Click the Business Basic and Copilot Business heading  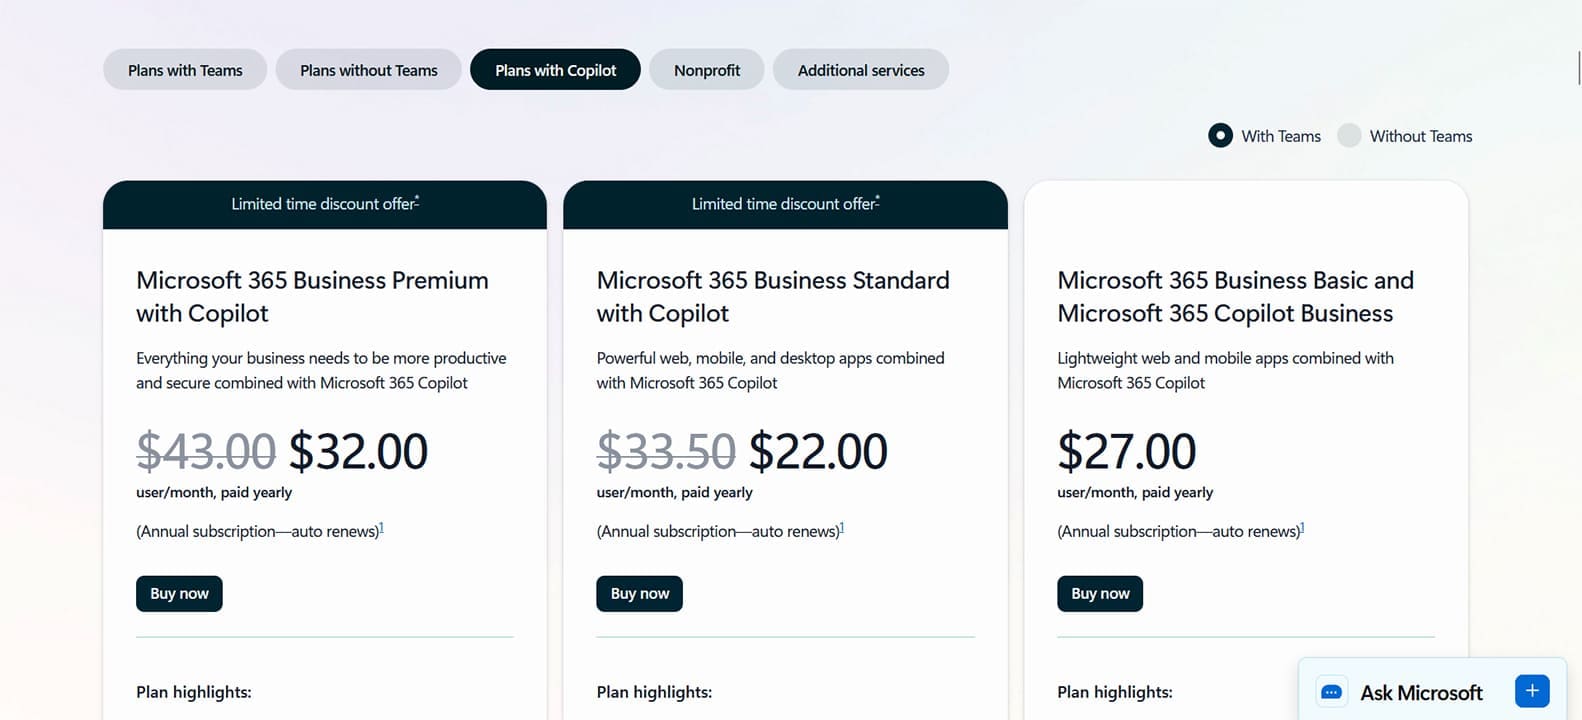[x=1235, y=297]
